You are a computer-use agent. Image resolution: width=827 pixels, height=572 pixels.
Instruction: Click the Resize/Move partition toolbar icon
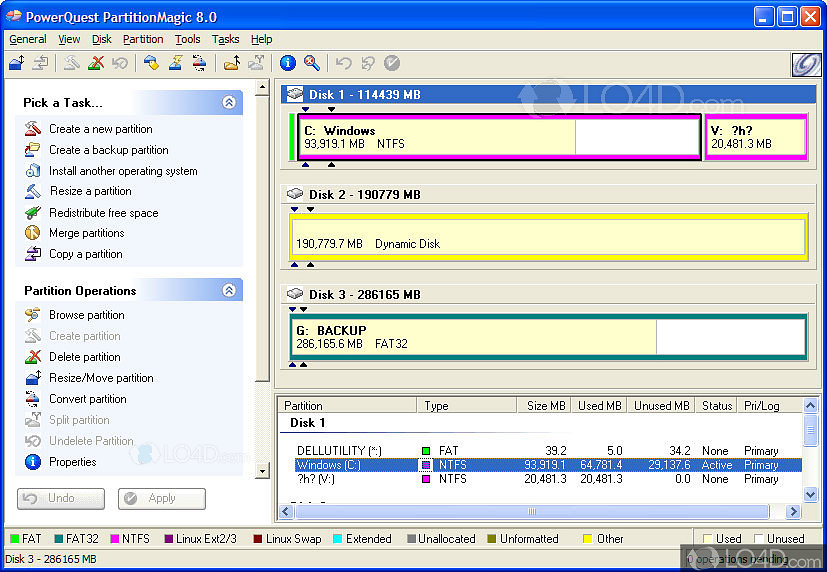coord(16,63)
